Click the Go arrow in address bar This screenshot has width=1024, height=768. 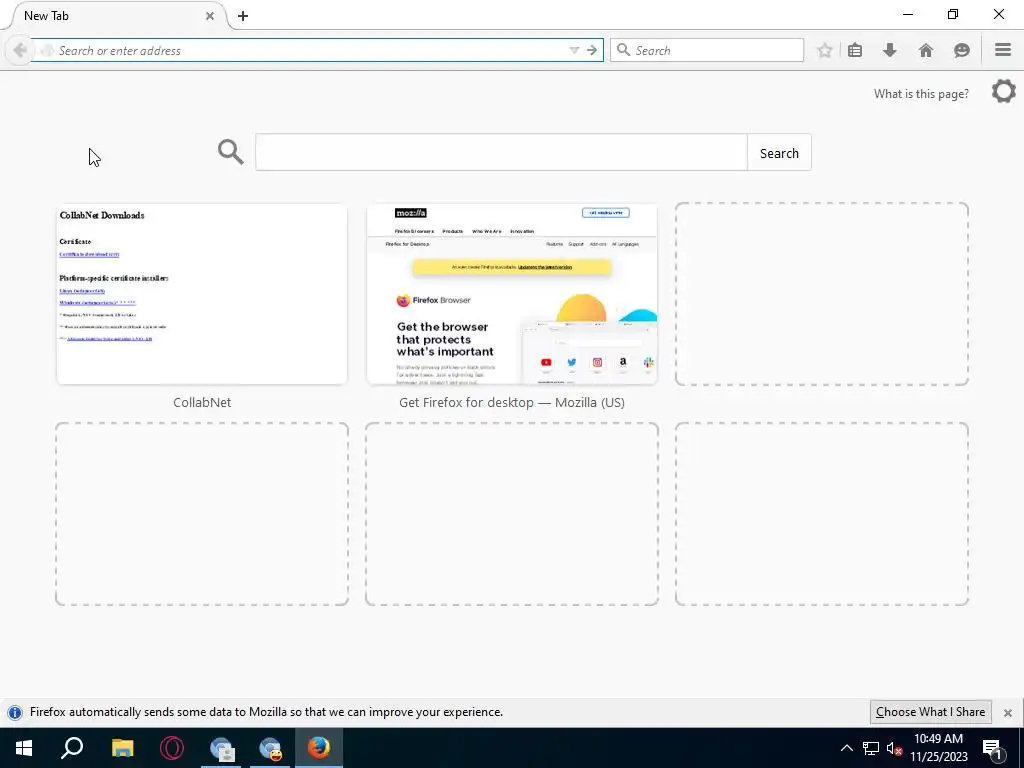tap(592, 50)
